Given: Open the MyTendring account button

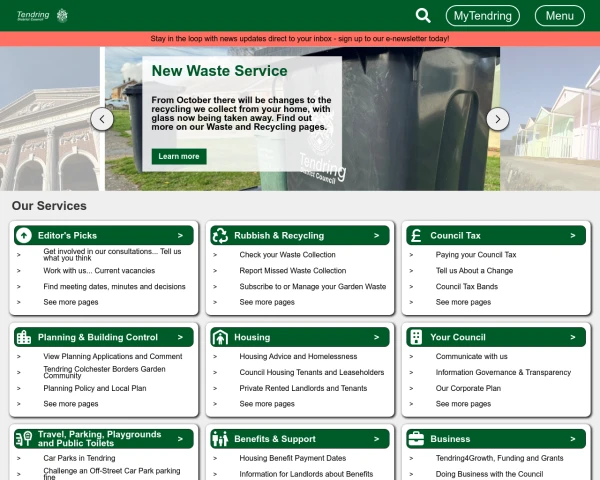Looking at the screenshot, I should tap(483, 16).
